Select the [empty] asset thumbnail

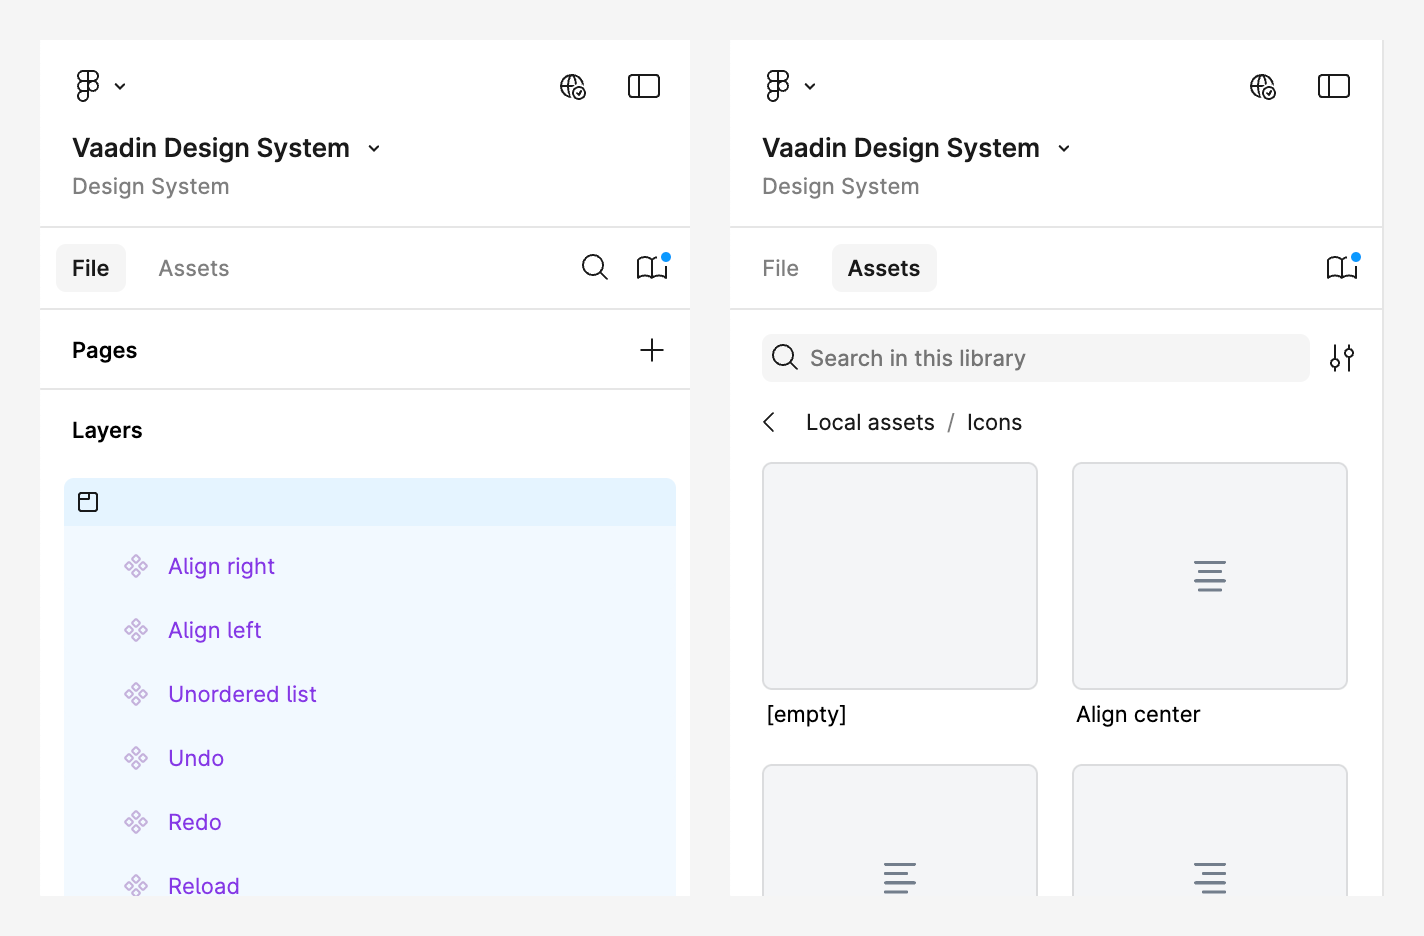(900, 576)
